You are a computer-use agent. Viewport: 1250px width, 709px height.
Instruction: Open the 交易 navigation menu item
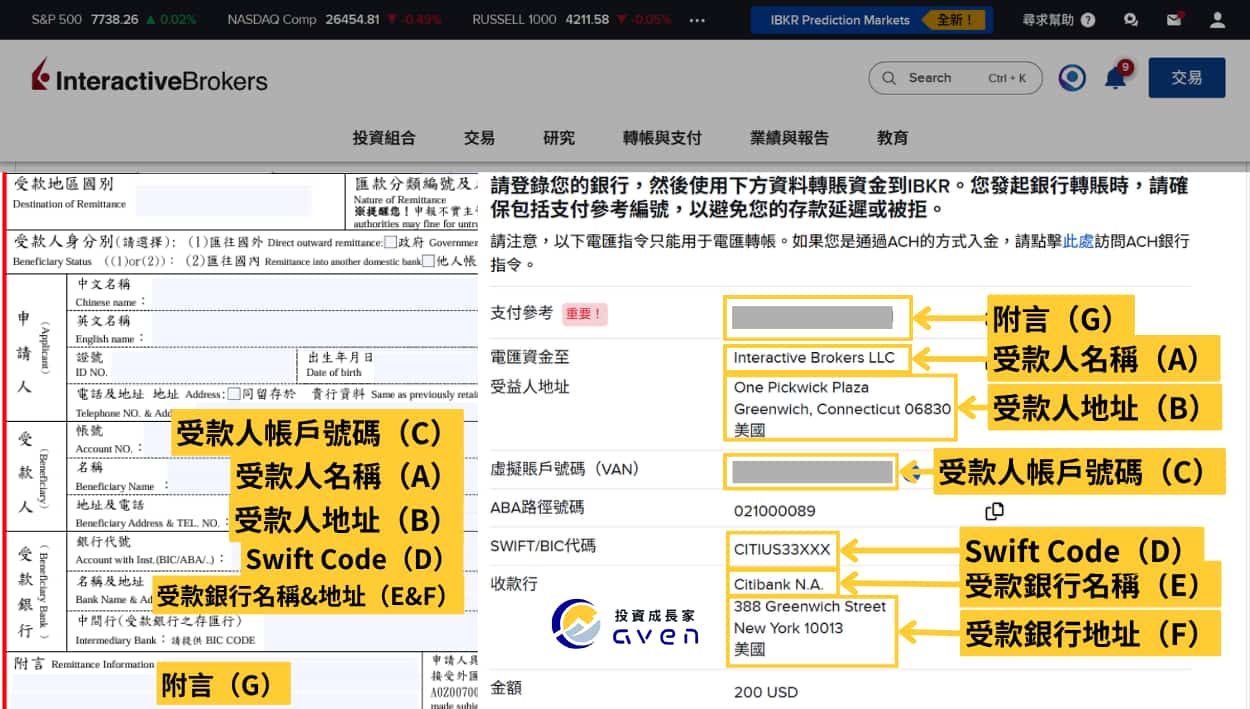479,138
